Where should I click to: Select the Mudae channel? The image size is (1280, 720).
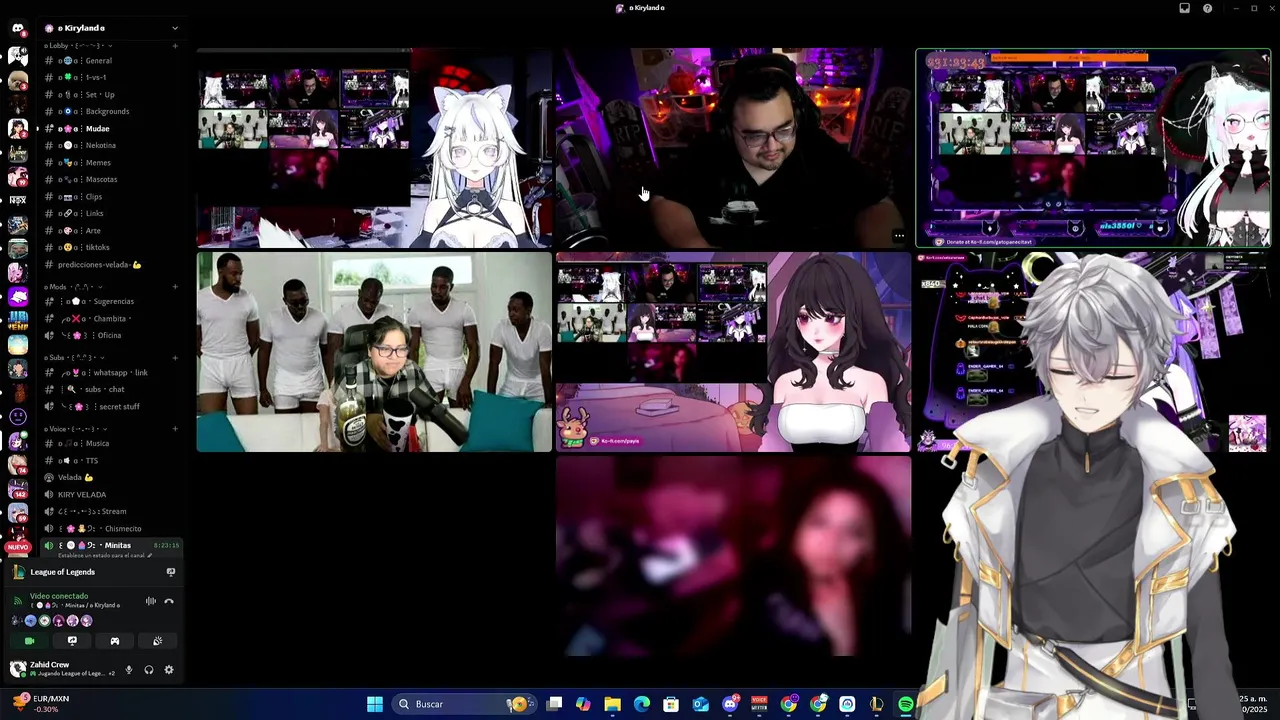pyautogui.click(x=110, y=128)
